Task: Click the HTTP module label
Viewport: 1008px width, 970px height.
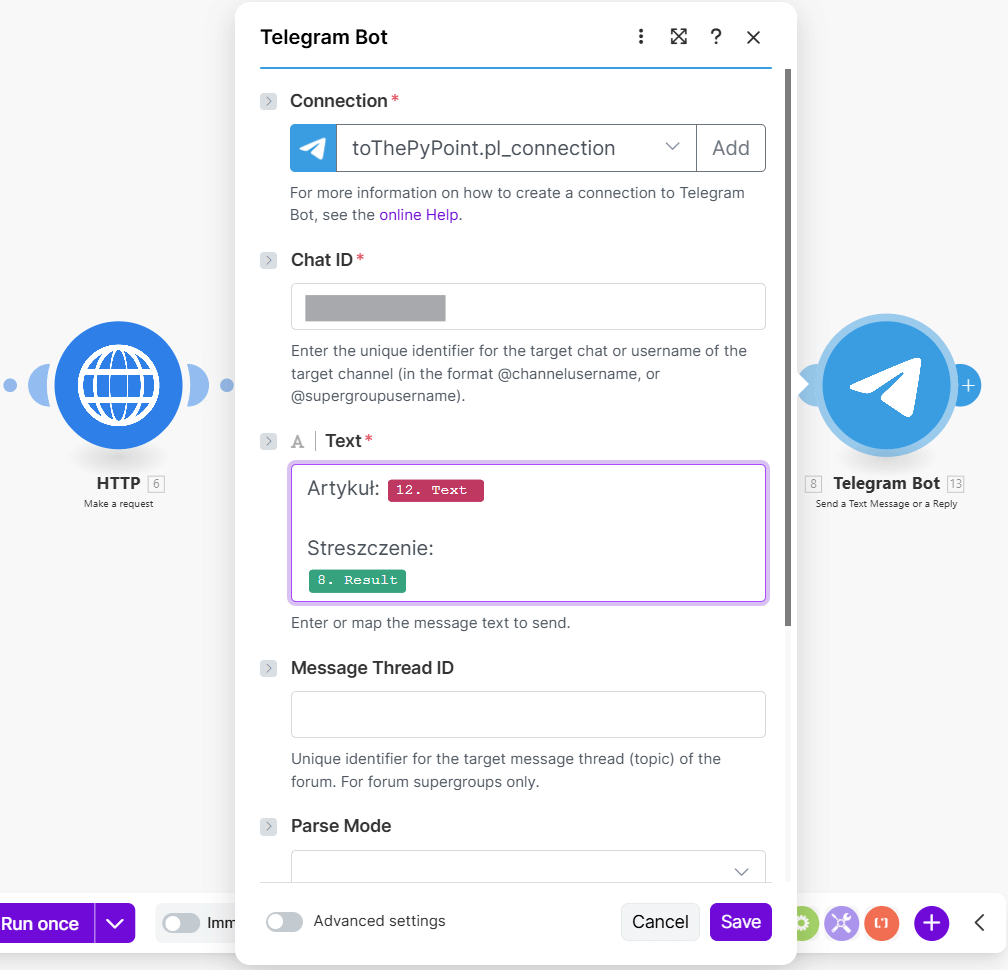Action: pos(118,483)
